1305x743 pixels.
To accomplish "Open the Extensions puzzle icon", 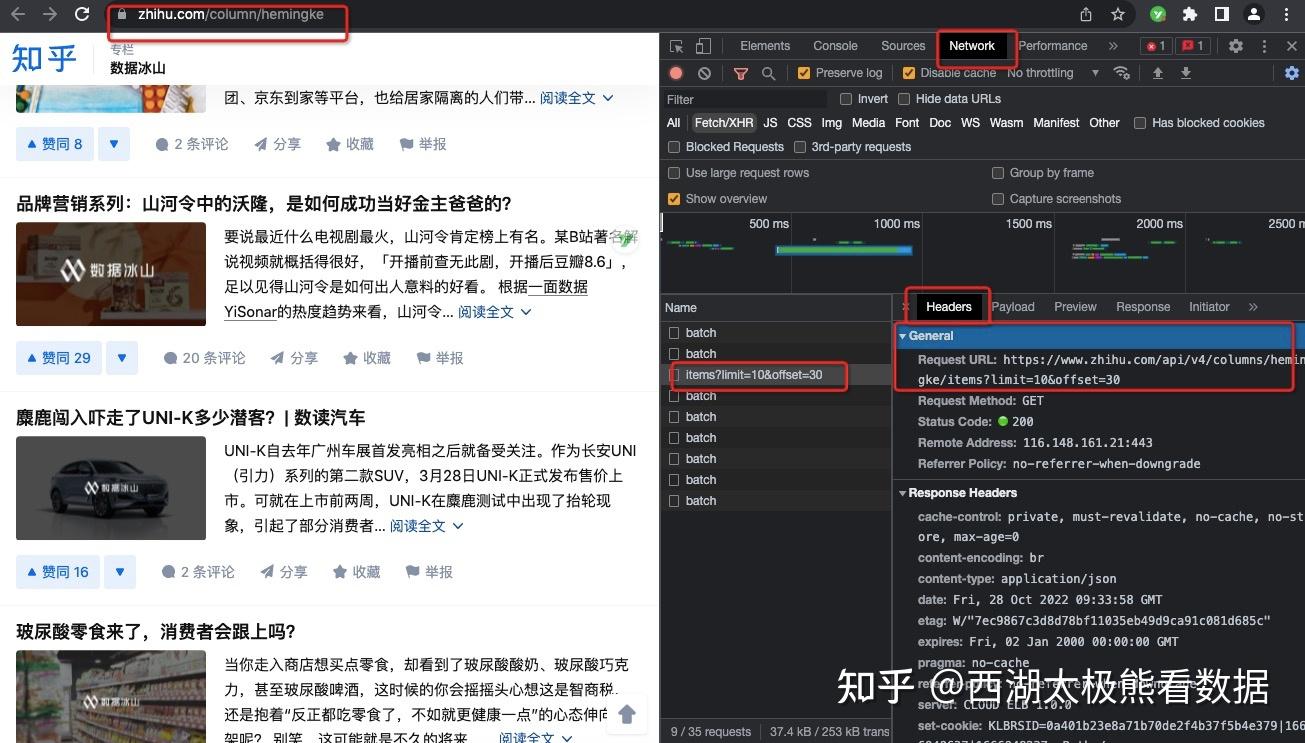I will coord(1190,15).
